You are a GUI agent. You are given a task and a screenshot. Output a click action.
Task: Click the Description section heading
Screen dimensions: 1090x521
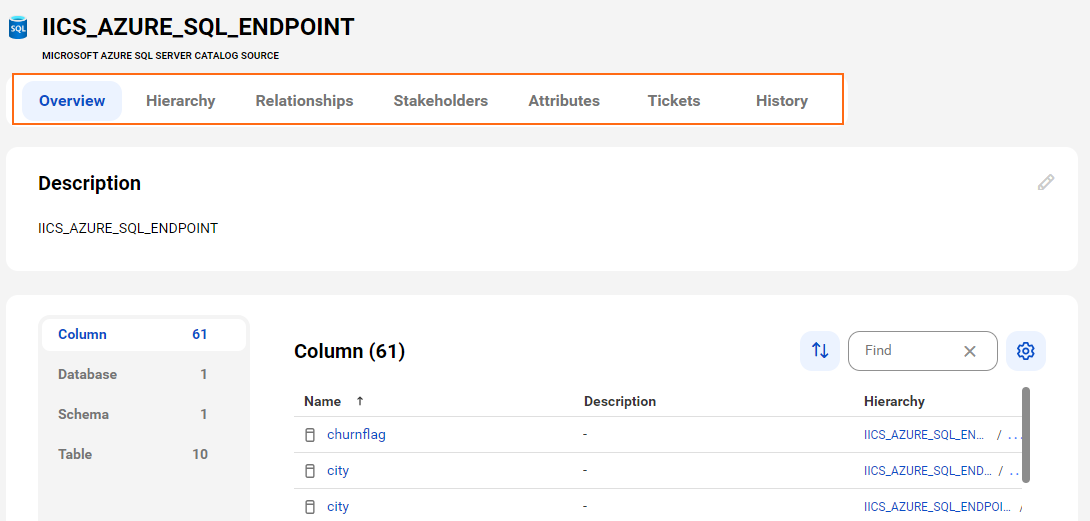tap(90, 183)
